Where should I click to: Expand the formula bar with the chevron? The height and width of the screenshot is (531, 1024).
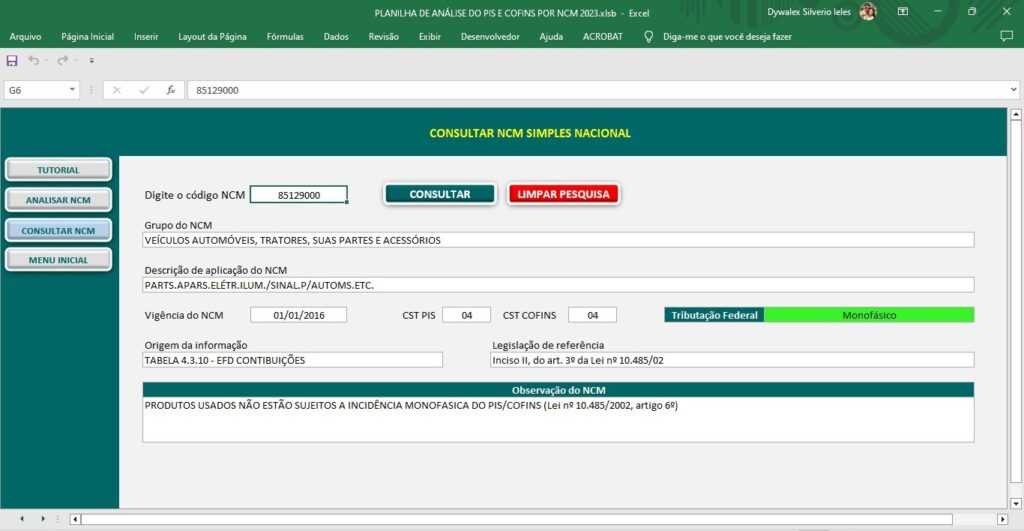[1014, 90]
